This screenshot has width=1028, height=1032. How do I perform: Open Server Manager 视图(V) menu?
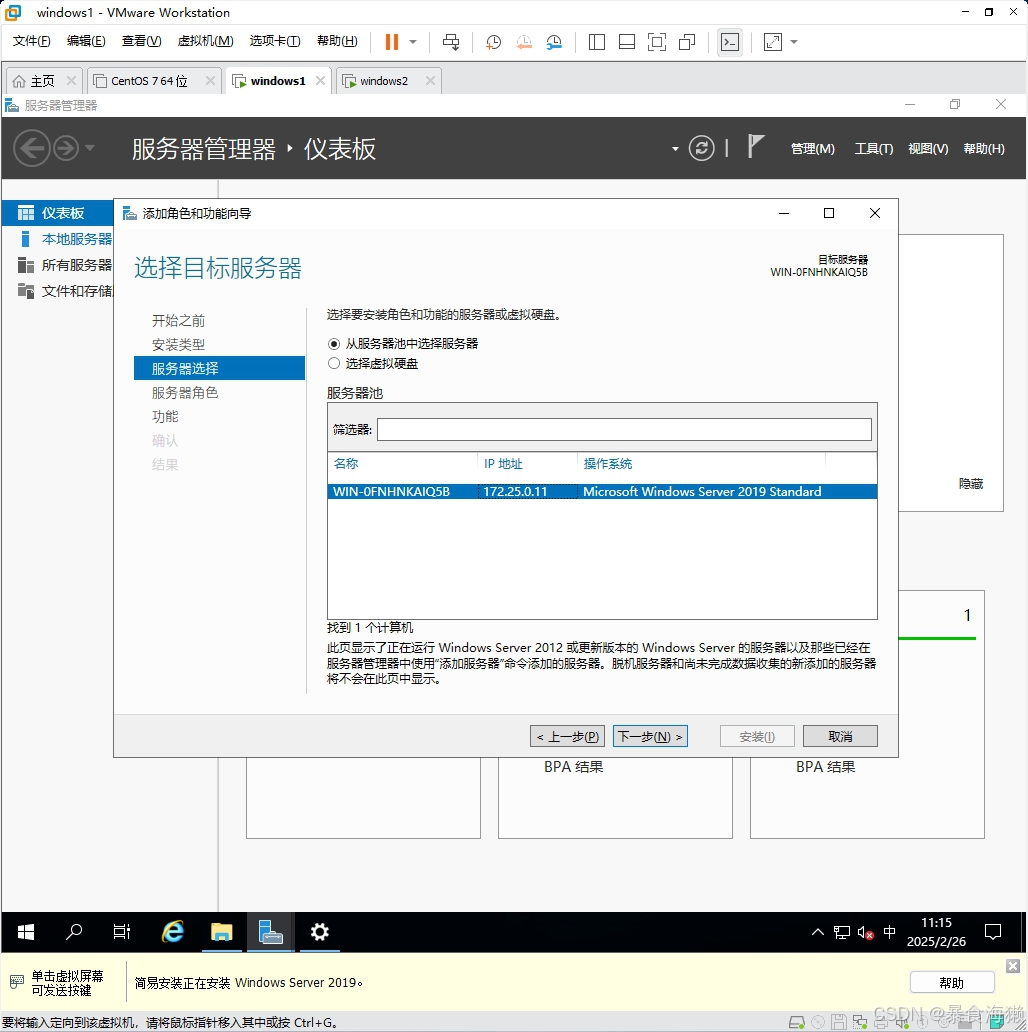[928, 149]
